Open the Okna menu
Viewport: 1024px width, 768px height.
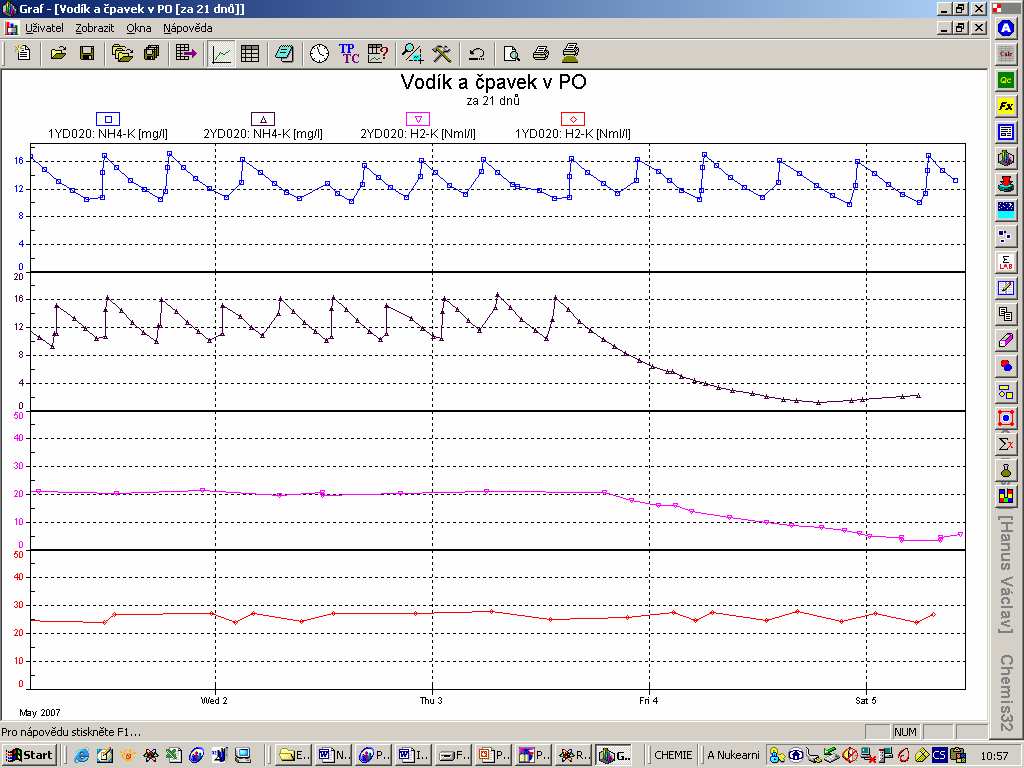[138, 28]
